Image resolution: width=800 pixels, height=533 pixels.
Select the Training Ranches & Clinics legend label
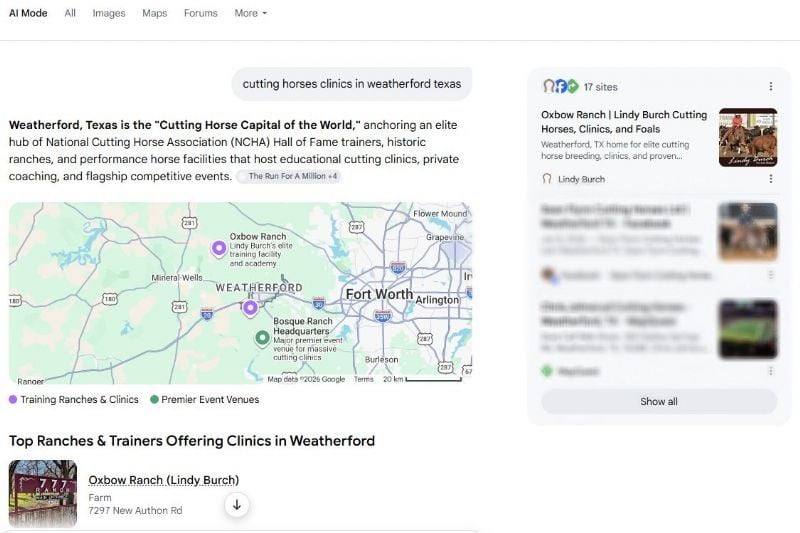pyautogui.click(x=80, y=399)
